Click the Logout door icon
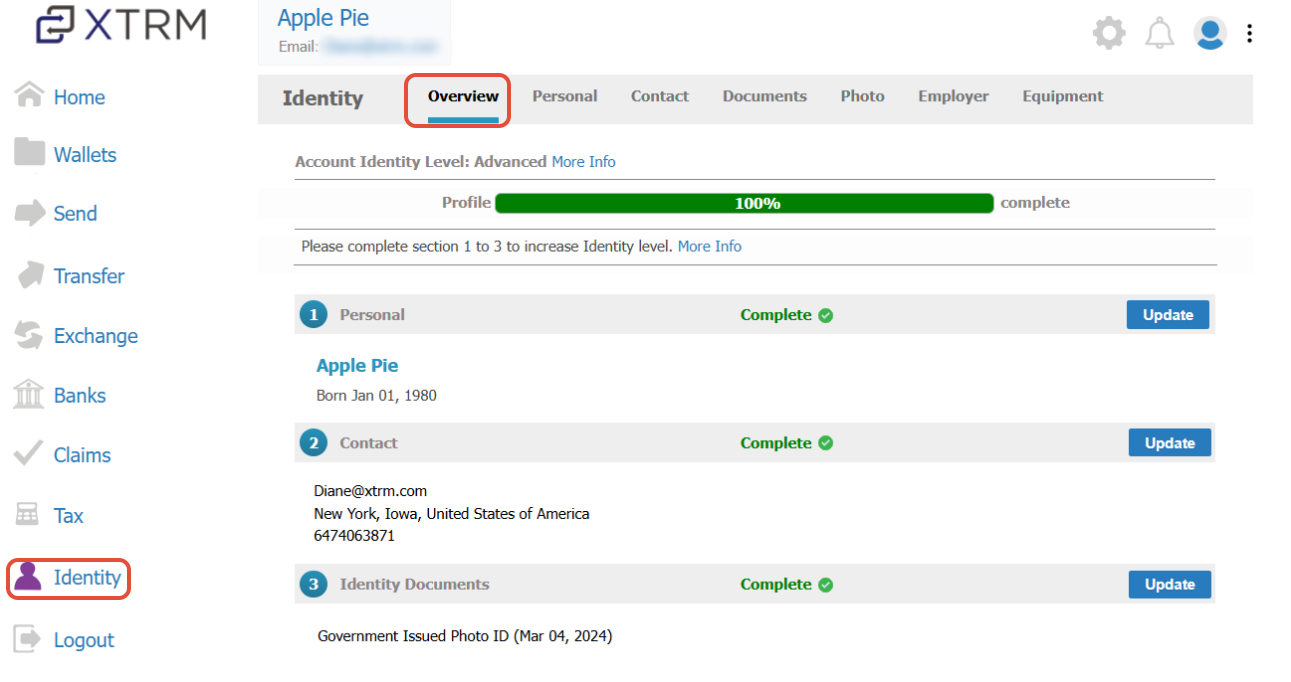This screenshot has height=682, width=1291. tap(29, 639)
